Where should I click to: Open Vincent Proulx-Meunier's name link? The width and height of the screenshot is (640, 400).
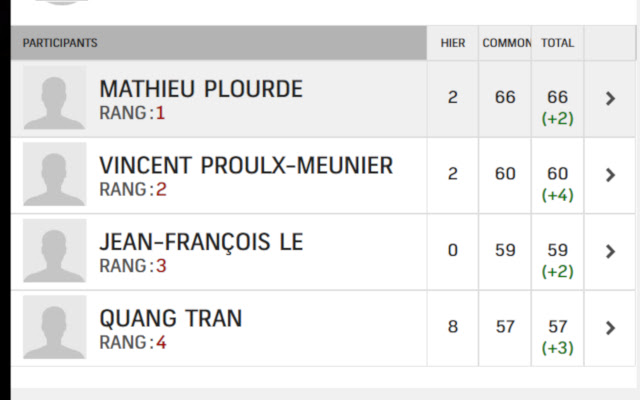tap(246, 166)
